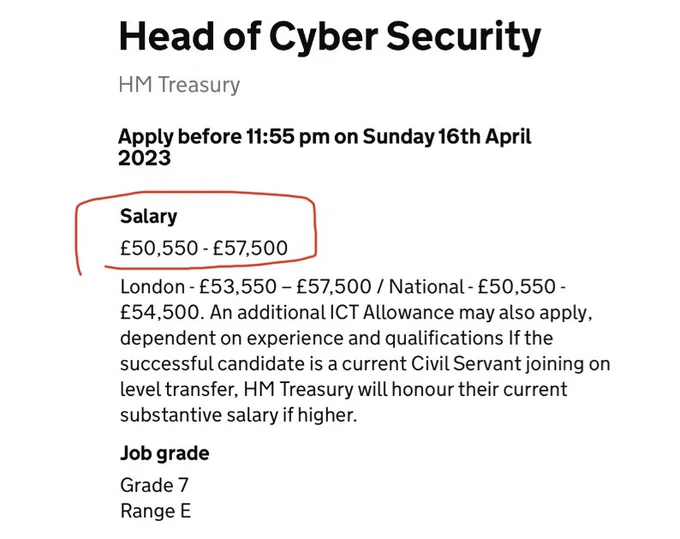Image resolution: width=680 pixels, height=539 pixels.
Task: Click the substantive salary if higher line
Action: tap(239, 415)
